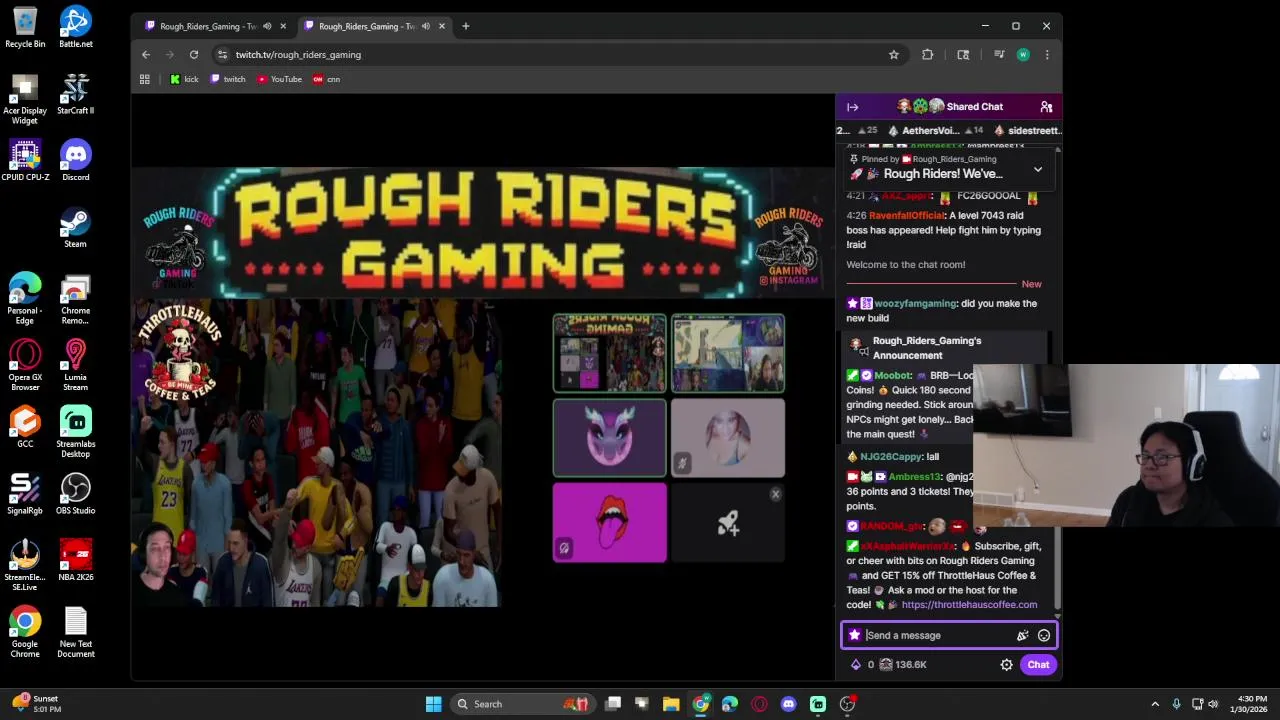Open the kick bookmark
This screenshot has width=1280, height=720.
pos(184,79)
